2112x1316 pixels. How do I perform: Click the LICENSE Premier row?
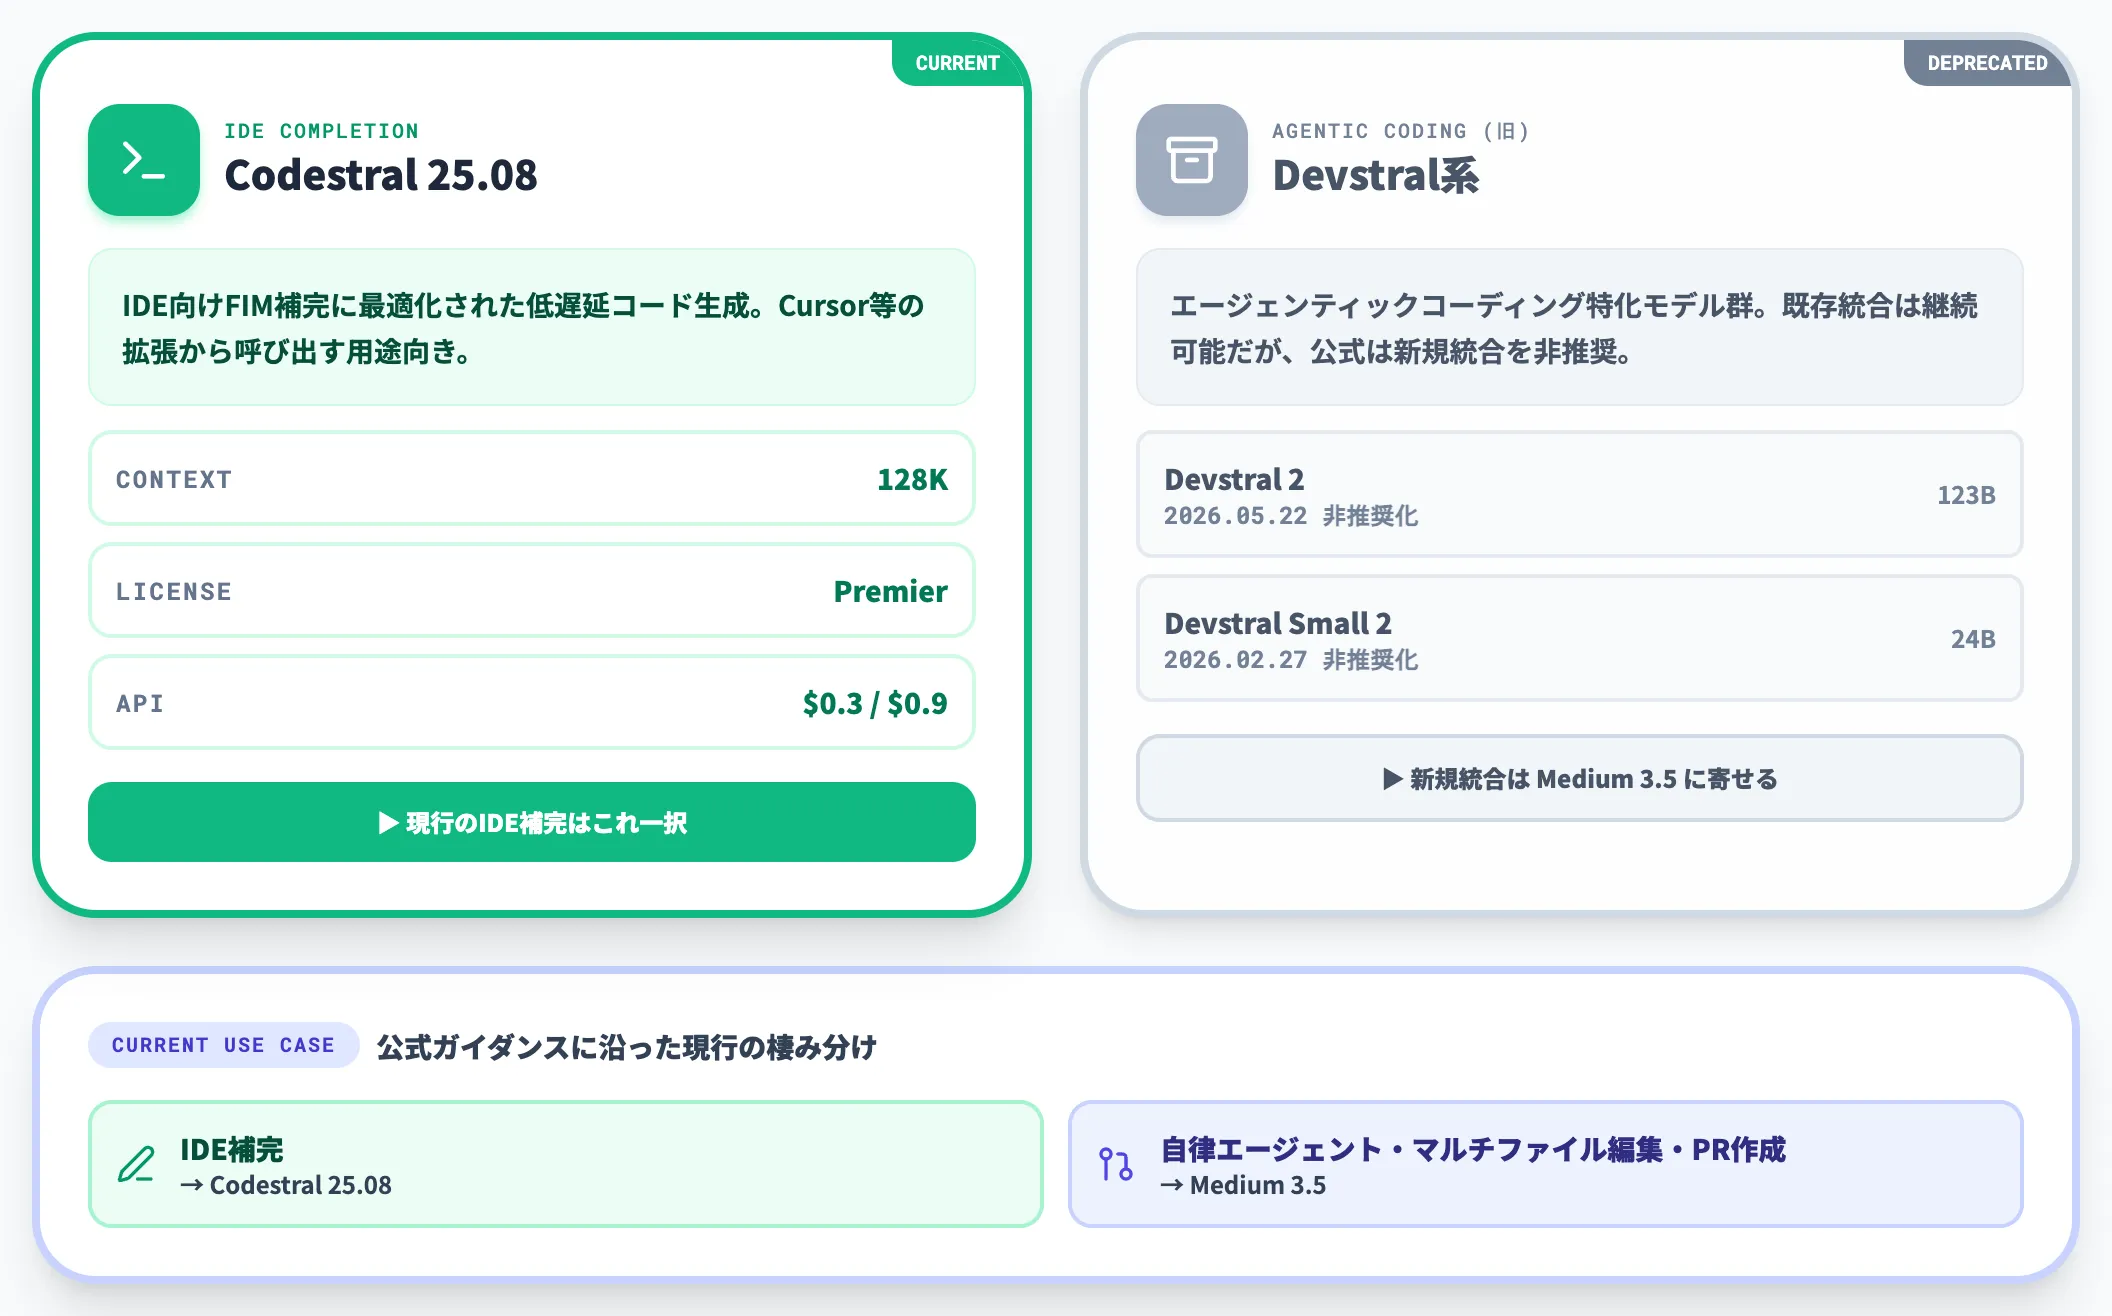[x=532, y=590]
